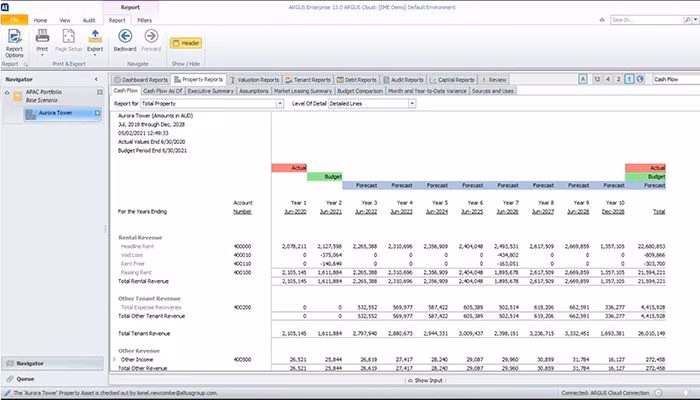Select Month and Year-to-Date Variance sub-tab
Image resolution: width=700 pixels, height=400 pixels.
(x=427, y=91)
